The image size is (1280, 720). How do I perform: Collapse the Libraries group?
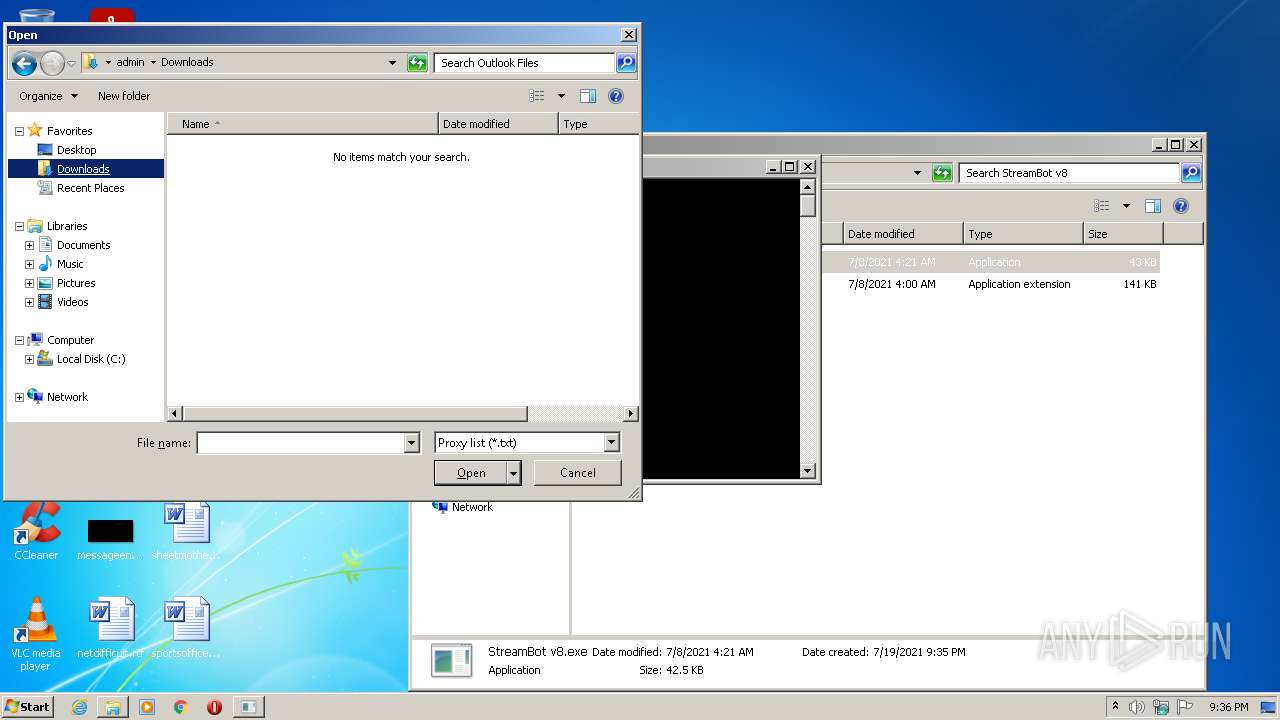click(x=19, y=226)
